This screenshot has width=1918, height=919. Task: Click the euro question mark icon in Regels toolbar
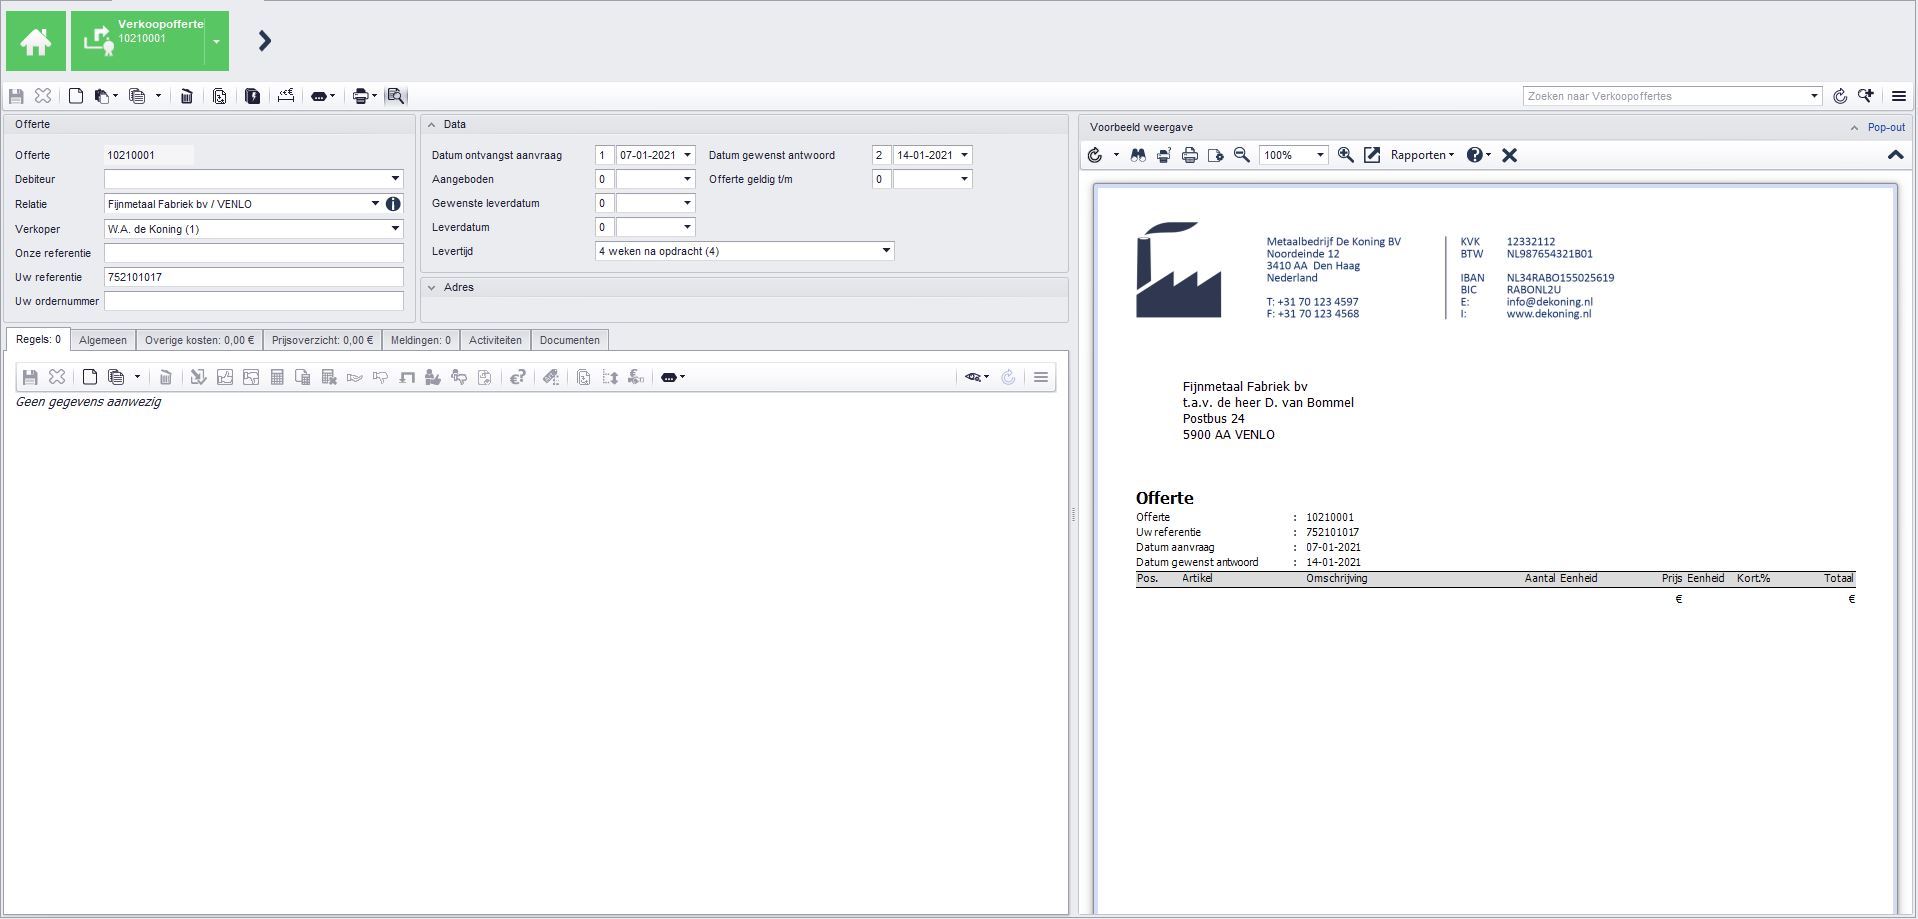point(517,377)
